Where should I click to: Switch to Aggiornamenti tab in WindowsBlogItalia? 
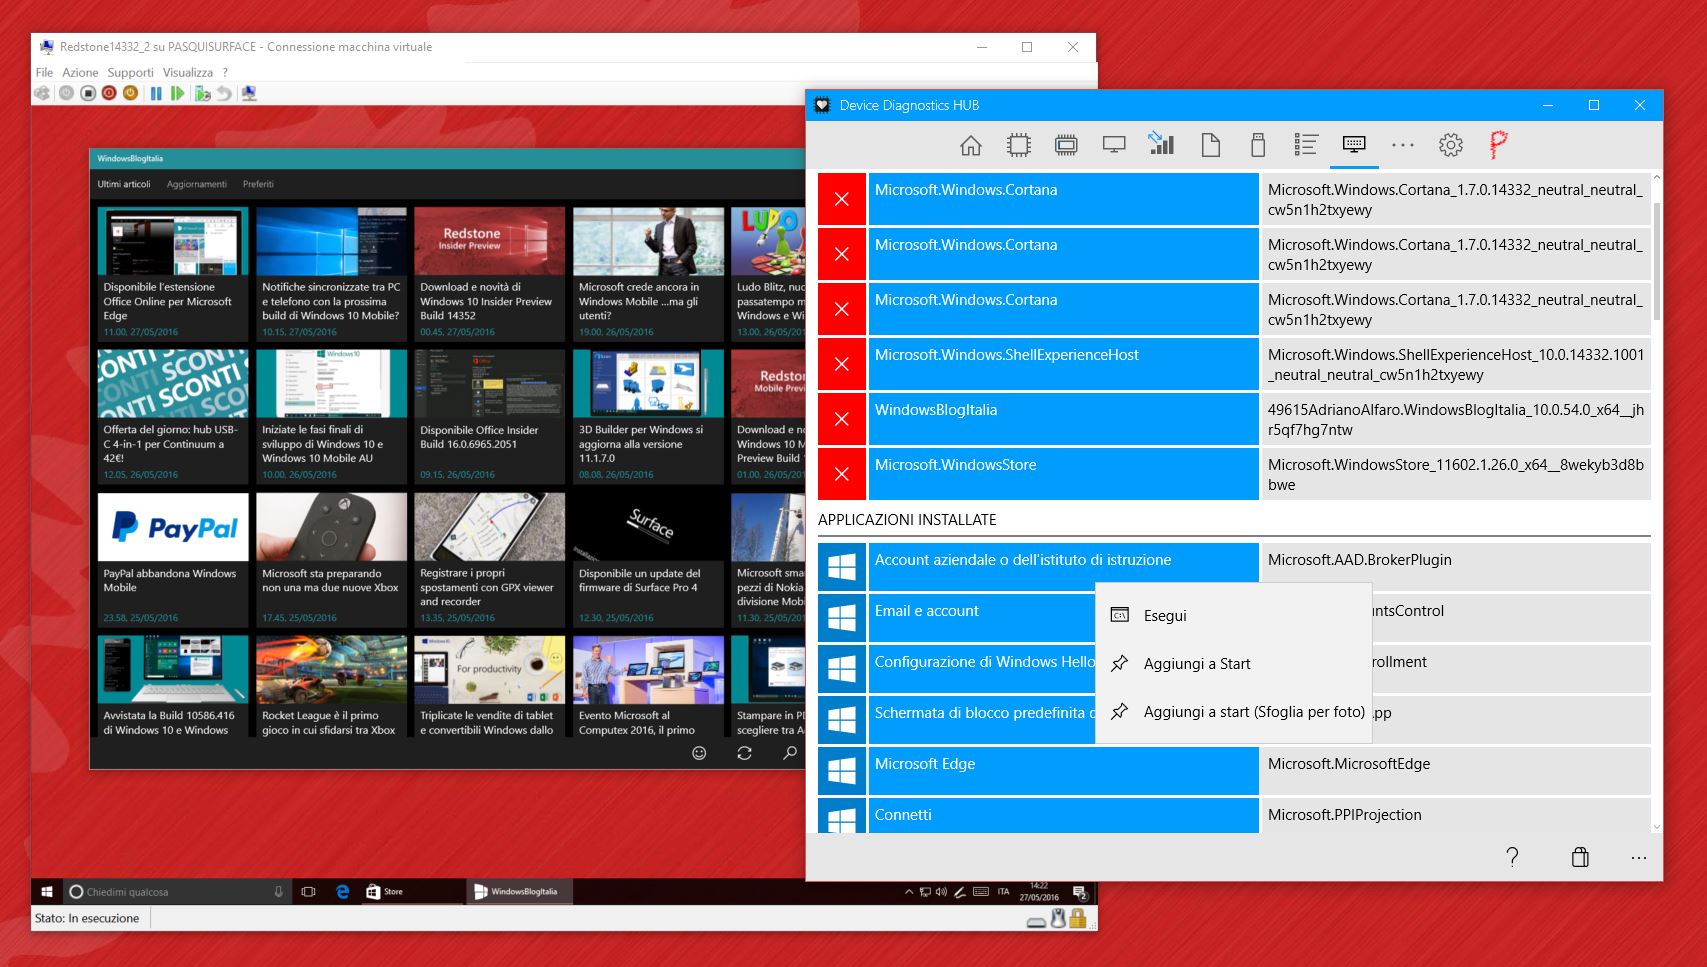(197, 184)
